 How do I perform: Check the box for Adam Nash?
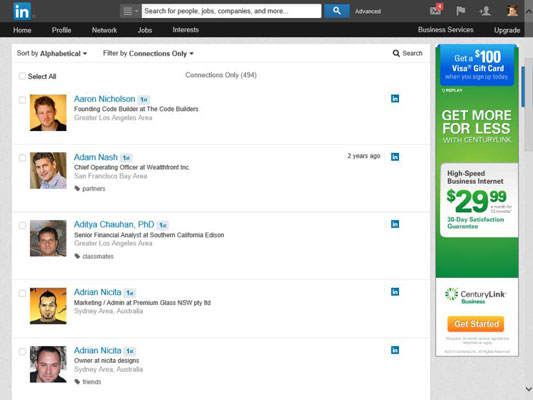click(22, 158)
